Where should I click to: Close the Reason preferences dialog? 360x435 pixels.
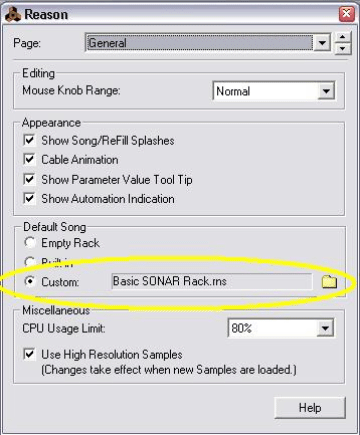[x=346, y=14]
